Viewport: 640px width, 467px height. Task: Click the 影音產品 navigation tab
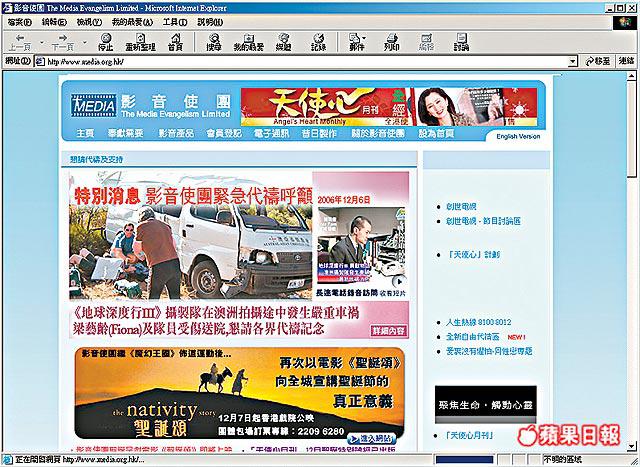(x=176, y=133)
